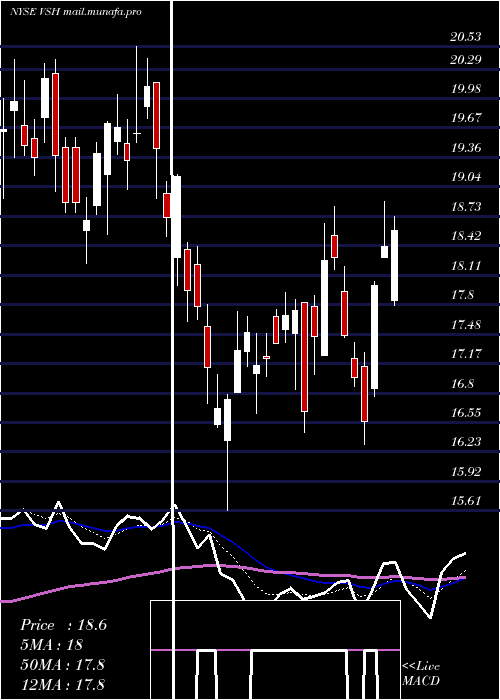
Task: Click the 19.98 price axis label
Action: tap(466, 88)
